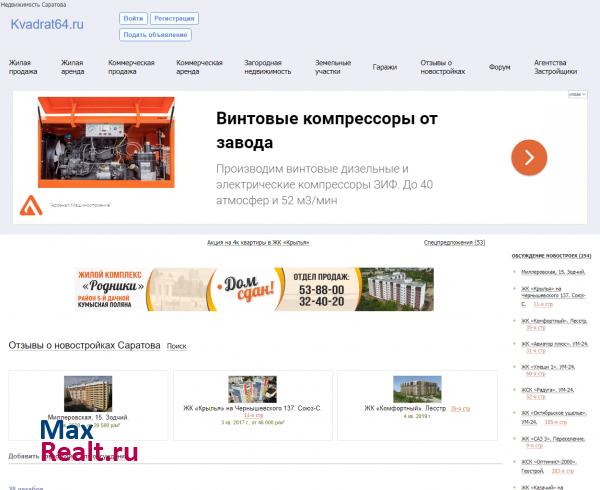Open the Загородная недвижимость menu item
The image size is (600, 490).
(x=268, y=67)
